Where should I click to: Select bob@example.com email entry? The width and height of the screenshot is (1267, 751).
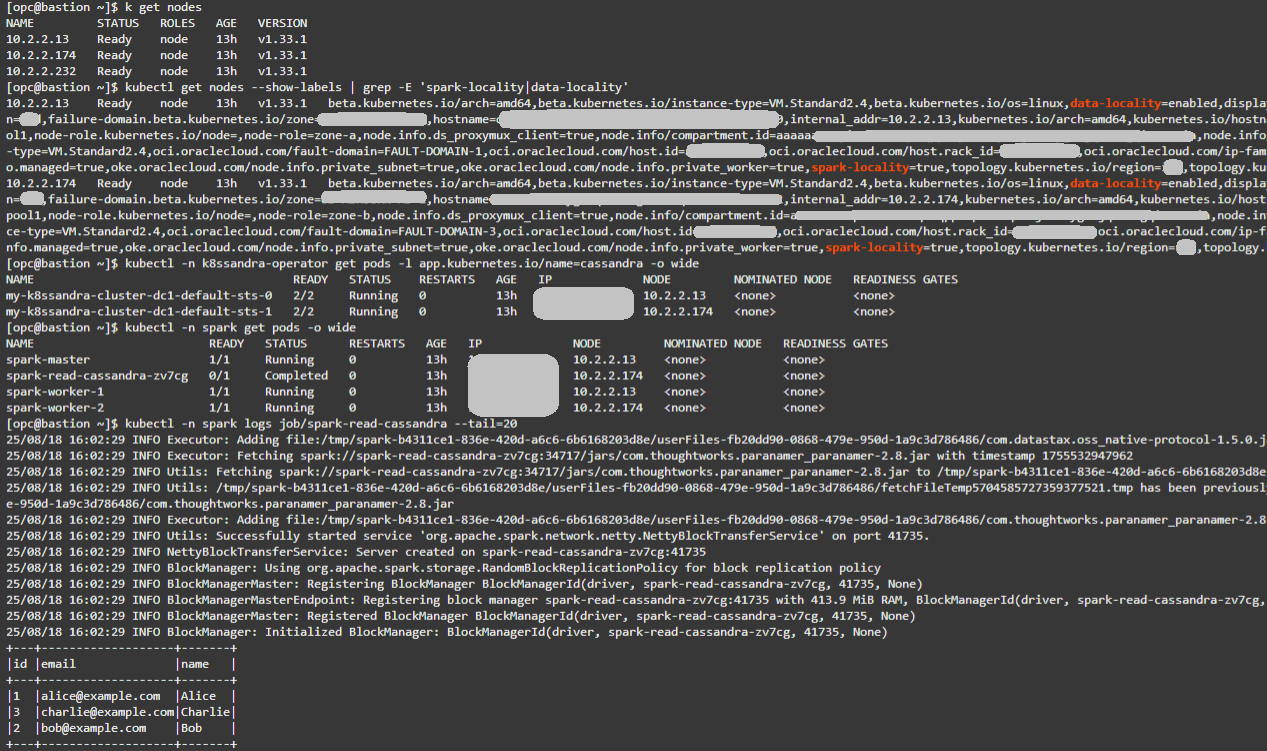click(91, 727)
